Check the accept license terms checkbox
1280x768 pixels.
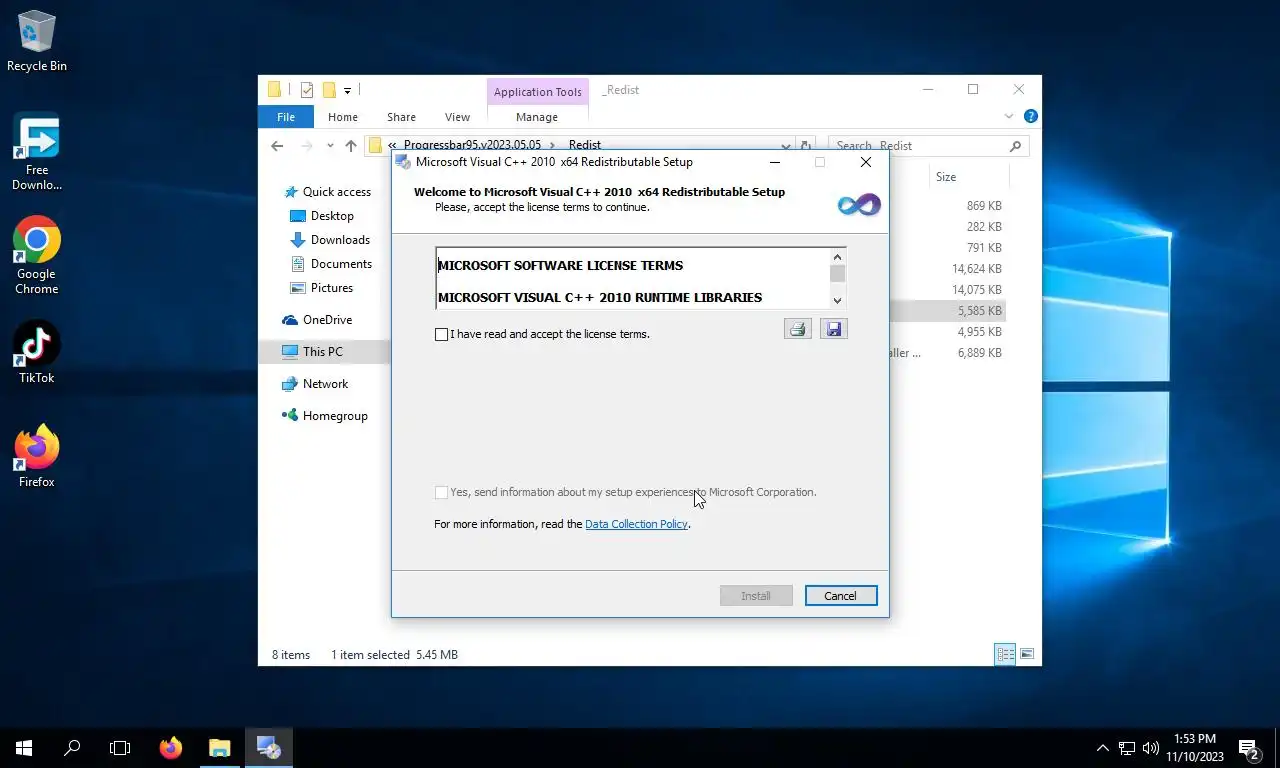point(441,334)
